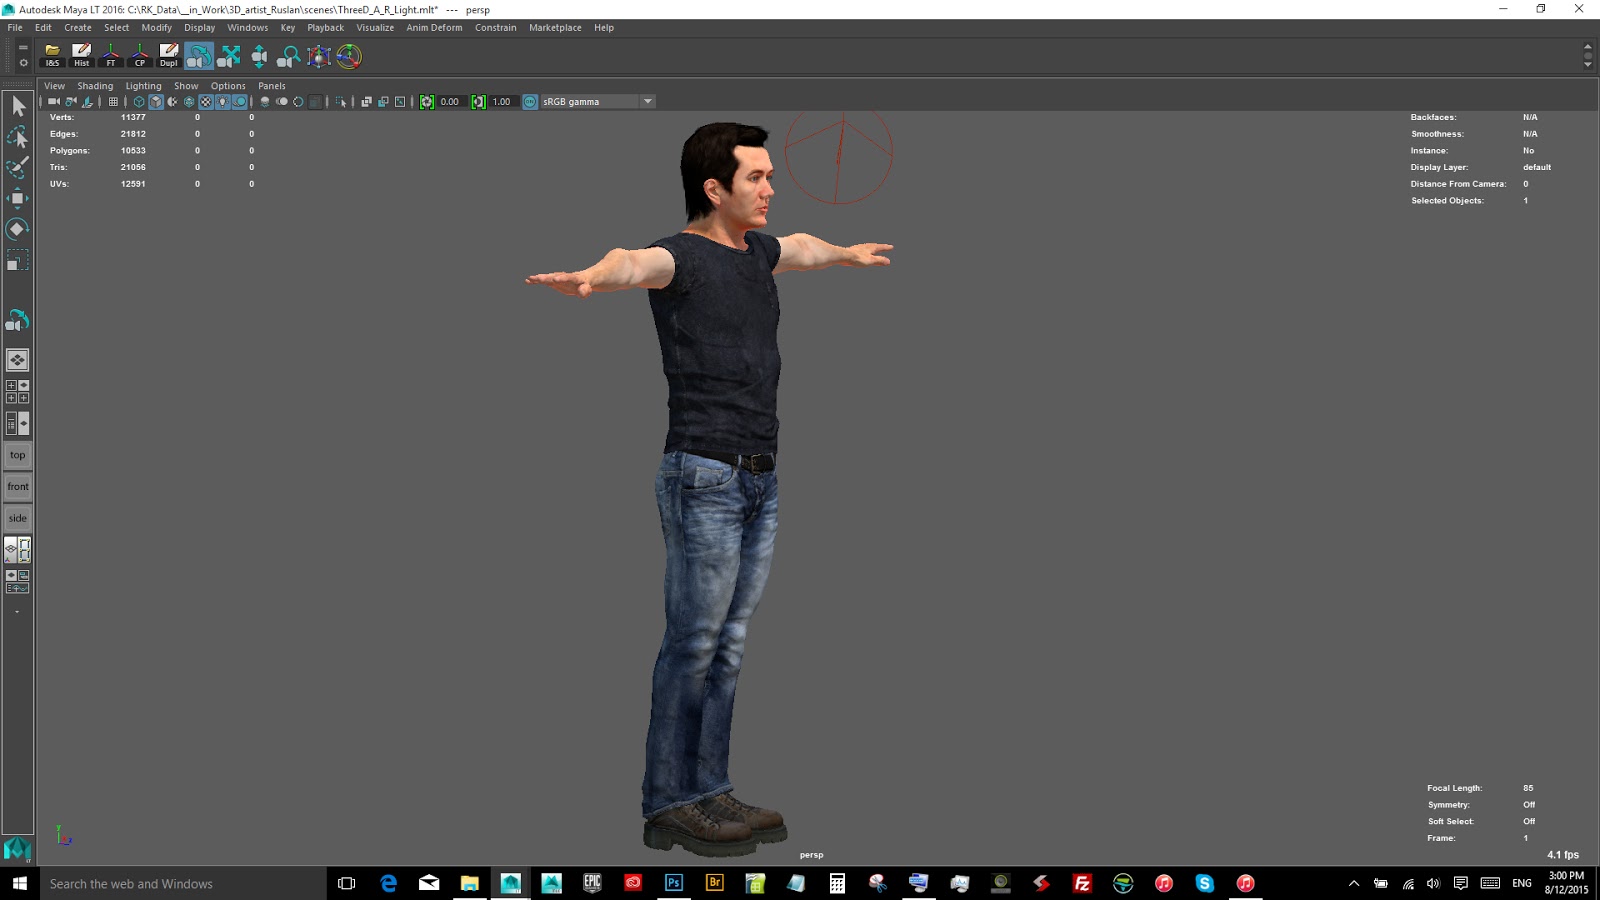Switch to the front view button
Viewport: 1600px width, 900px height.
(x=18, y=487)
